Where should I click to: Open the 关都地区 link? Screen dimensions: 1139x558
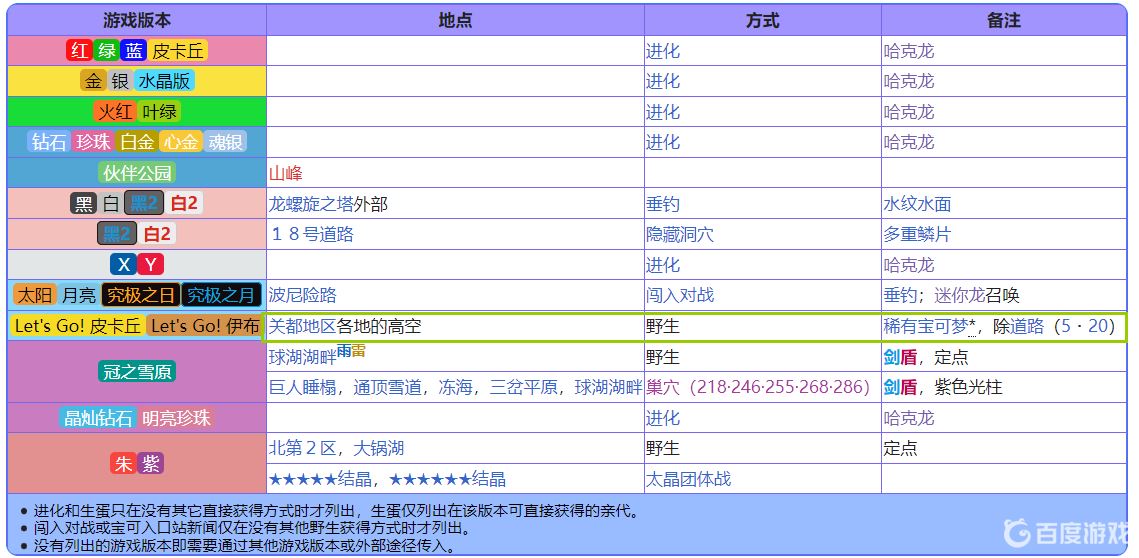(x=303, y=327)
